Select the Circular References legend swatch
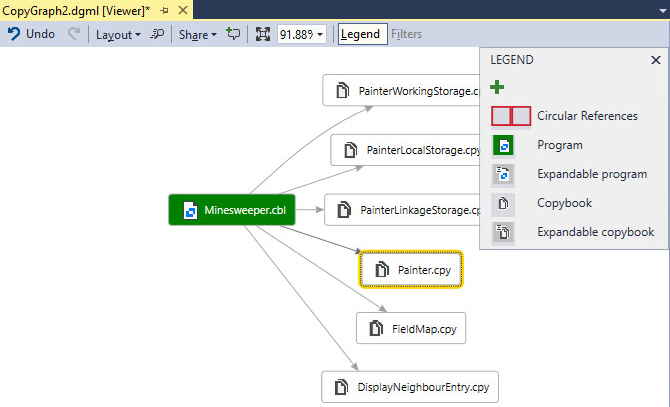This screenshot has width=670, height=407. pyautogui.click(x=510, y=116)
